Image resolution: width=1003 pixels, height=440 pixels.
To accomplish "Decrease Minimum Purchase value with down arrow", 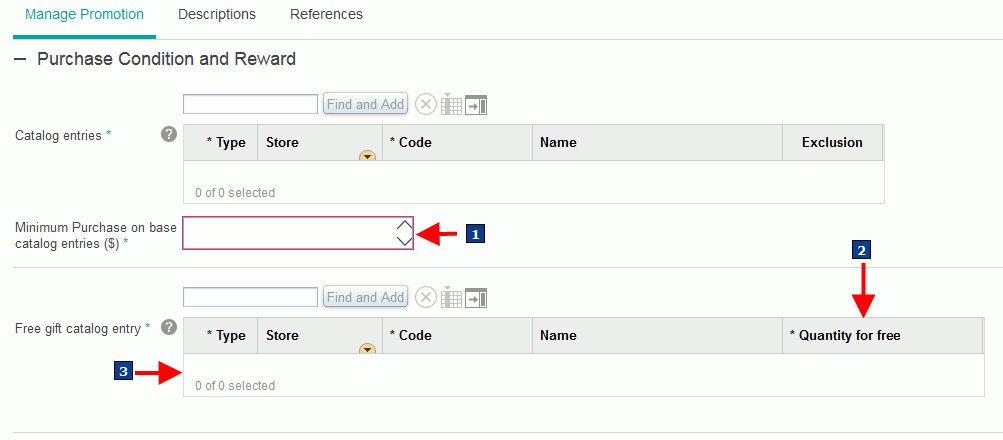I will click(x=403, y=241).
